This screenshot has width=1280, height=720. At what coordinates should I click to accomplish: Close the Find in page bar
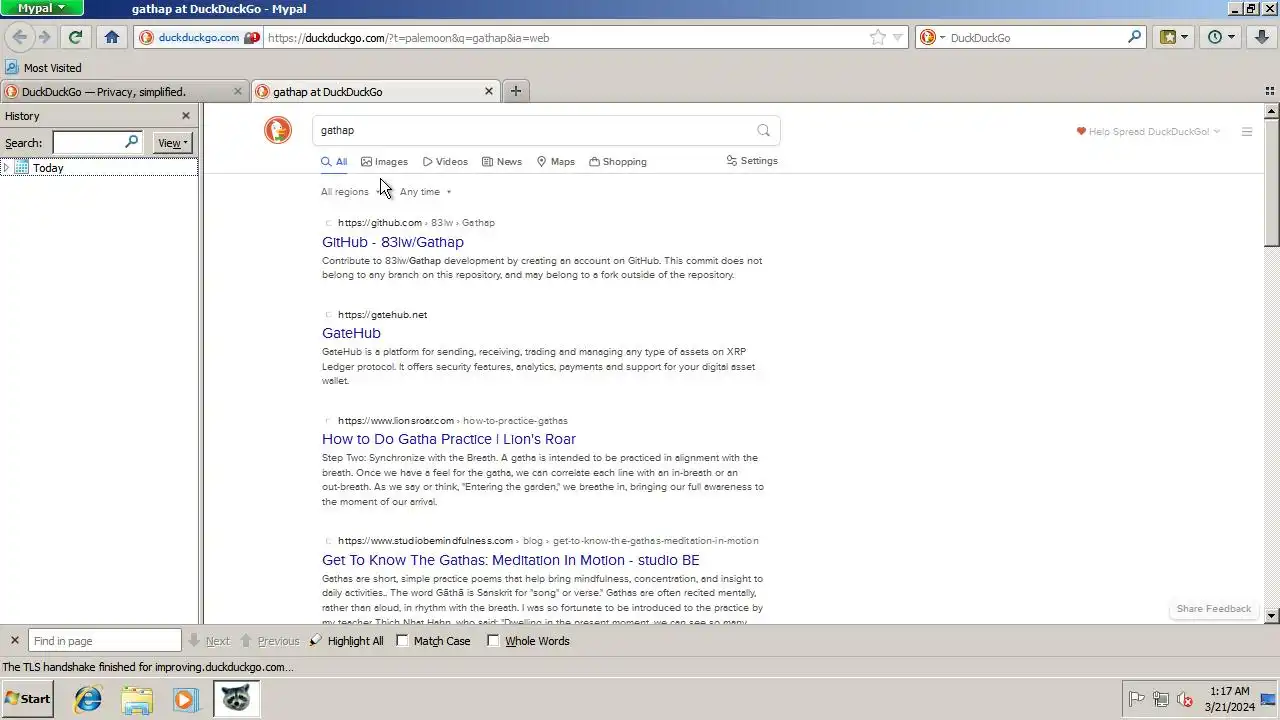click(x=14, y=641)
